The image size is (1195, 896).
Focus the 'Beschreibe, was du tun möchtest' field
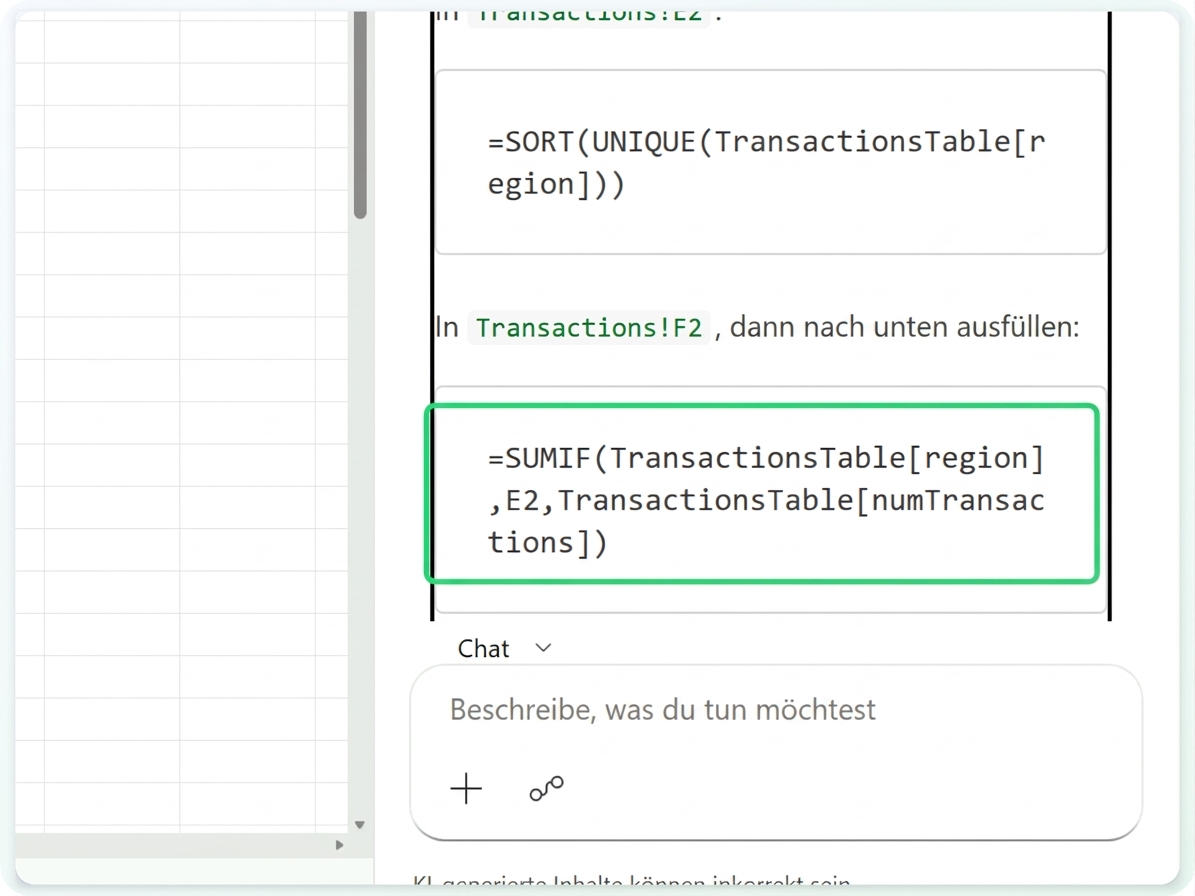pos(776,710)
